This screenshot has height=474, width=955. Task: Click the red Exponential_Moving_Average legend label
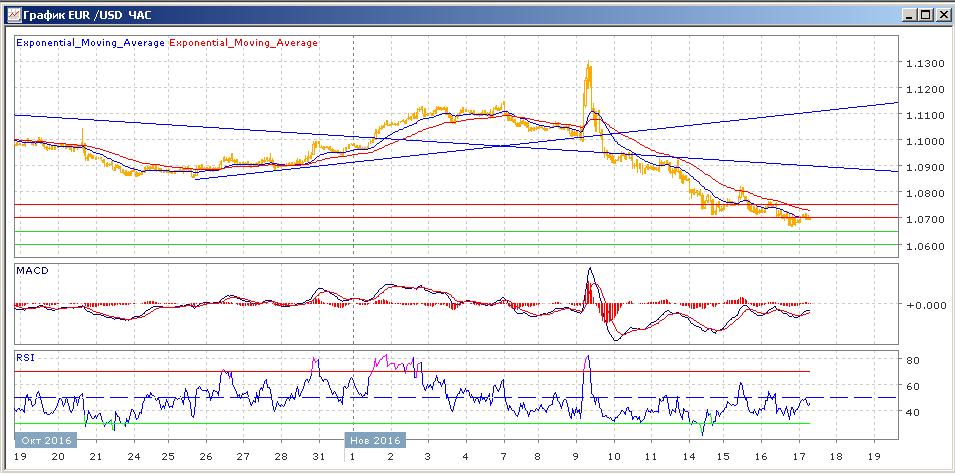pos(245,43)
